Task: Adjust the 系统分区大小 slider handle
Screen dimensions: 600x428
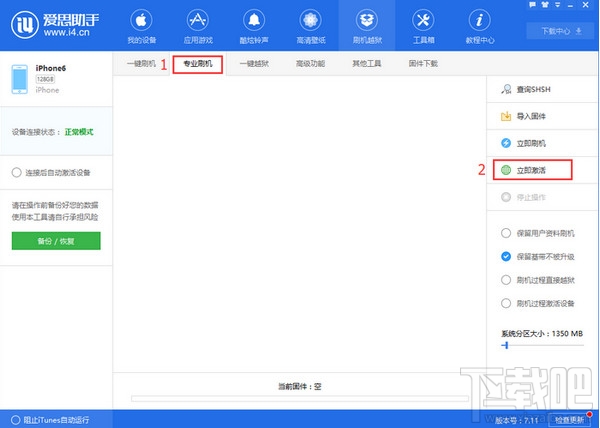Action: 506,345
